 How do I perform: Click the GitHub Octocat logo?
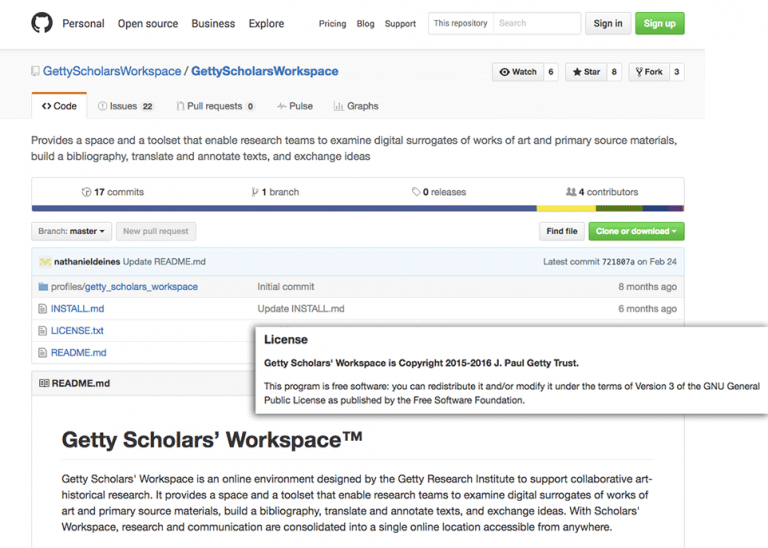[x=42, y=23]
